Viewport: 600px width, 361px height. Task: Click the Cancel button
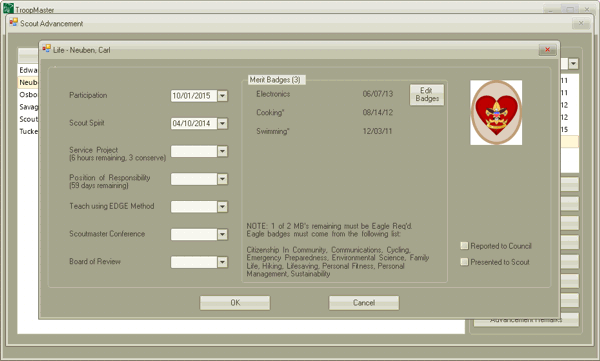(x=364, y=303)
